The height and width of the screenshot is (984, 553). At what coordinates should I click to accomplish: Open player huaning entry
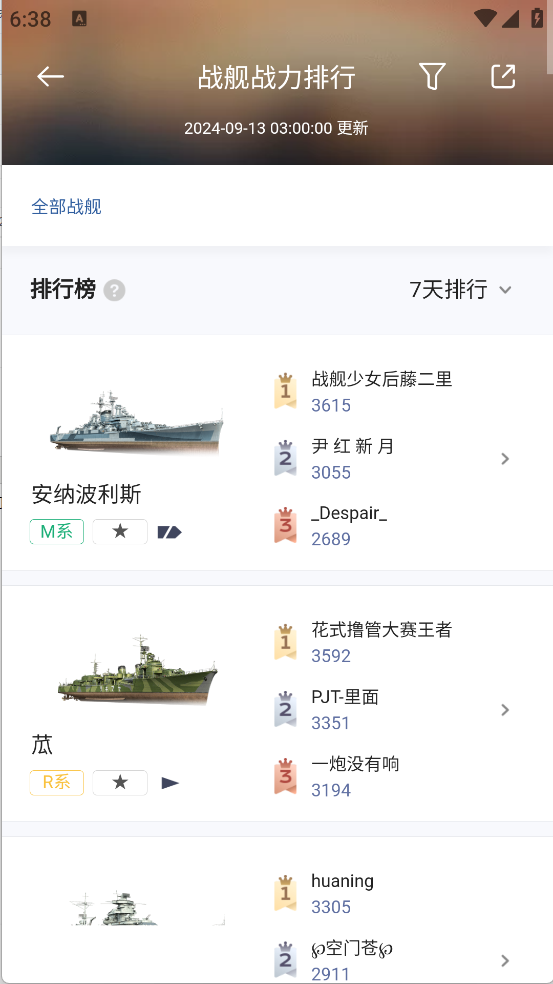342,894
